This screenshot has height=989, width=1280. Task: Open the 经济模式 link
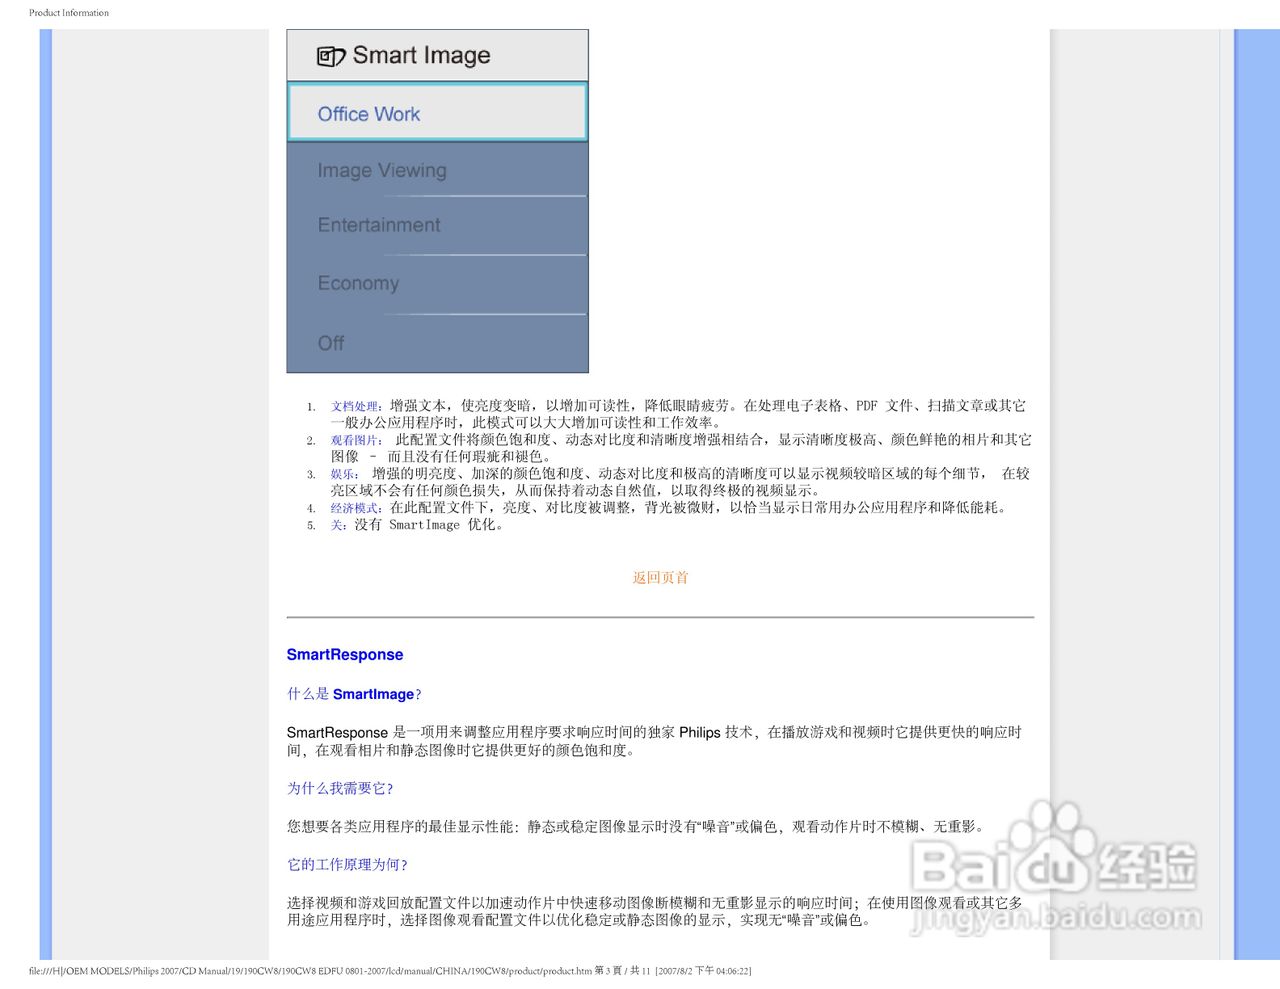tap(354, 508)
